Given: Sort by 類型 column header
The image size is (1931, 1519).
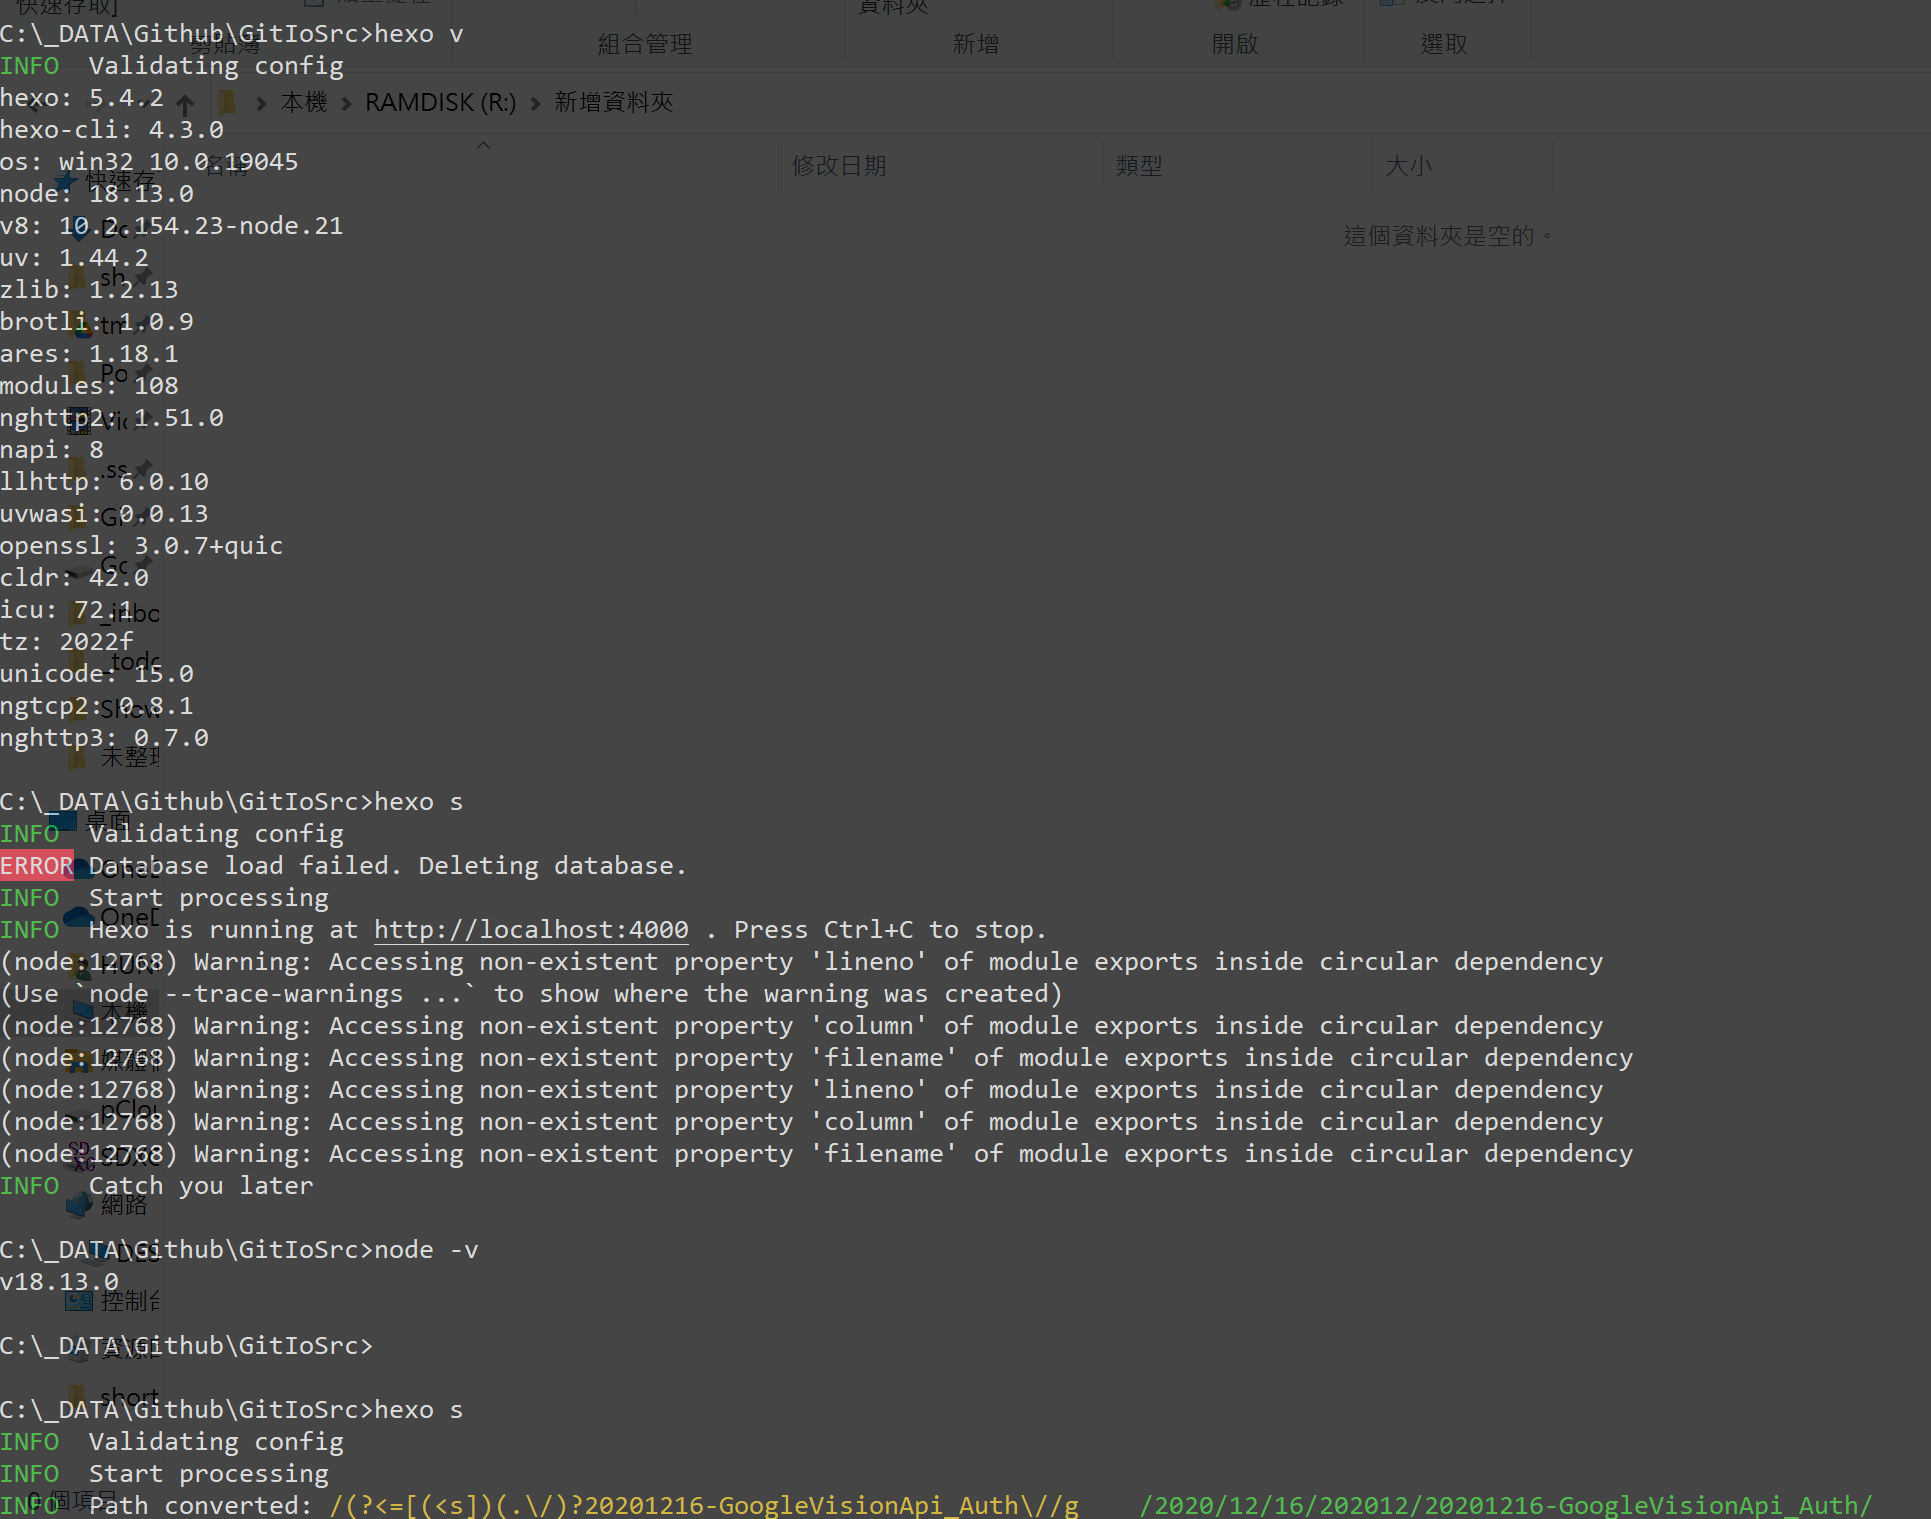Looking at the screenshot, I should click(x=1139, y=166).
